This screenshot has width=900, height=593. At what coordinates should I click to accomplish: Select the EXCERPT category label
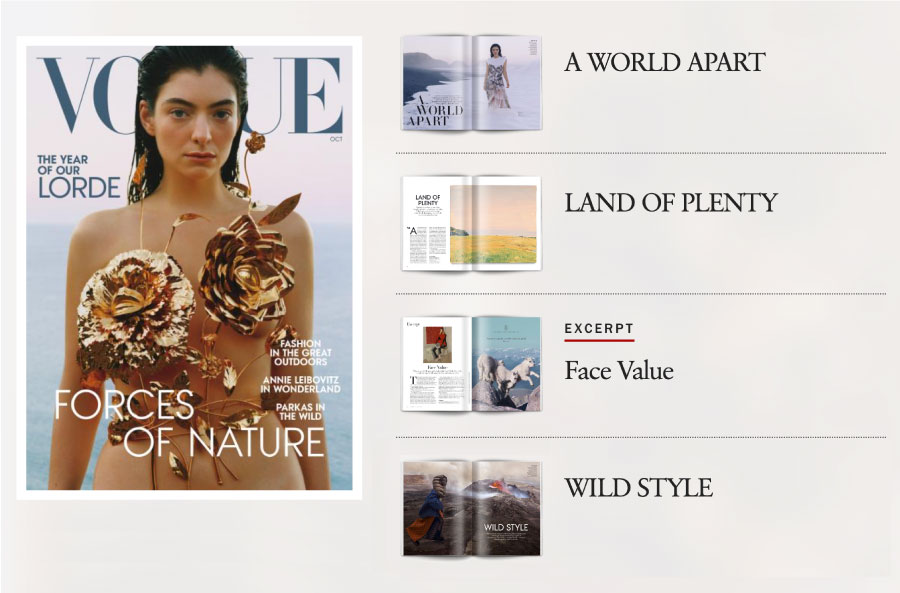(x=599, y=329)
